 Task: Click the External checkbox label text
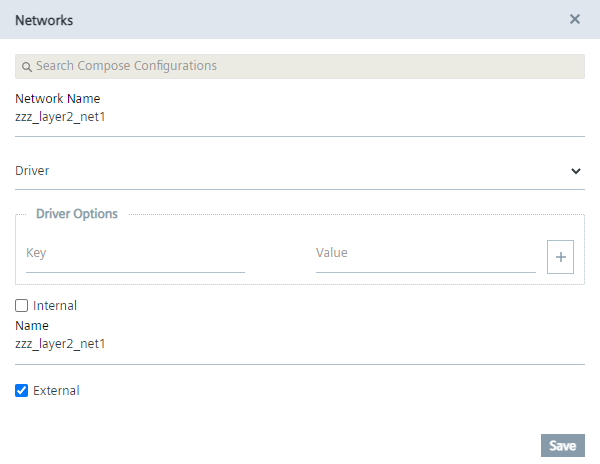(56, 391)
